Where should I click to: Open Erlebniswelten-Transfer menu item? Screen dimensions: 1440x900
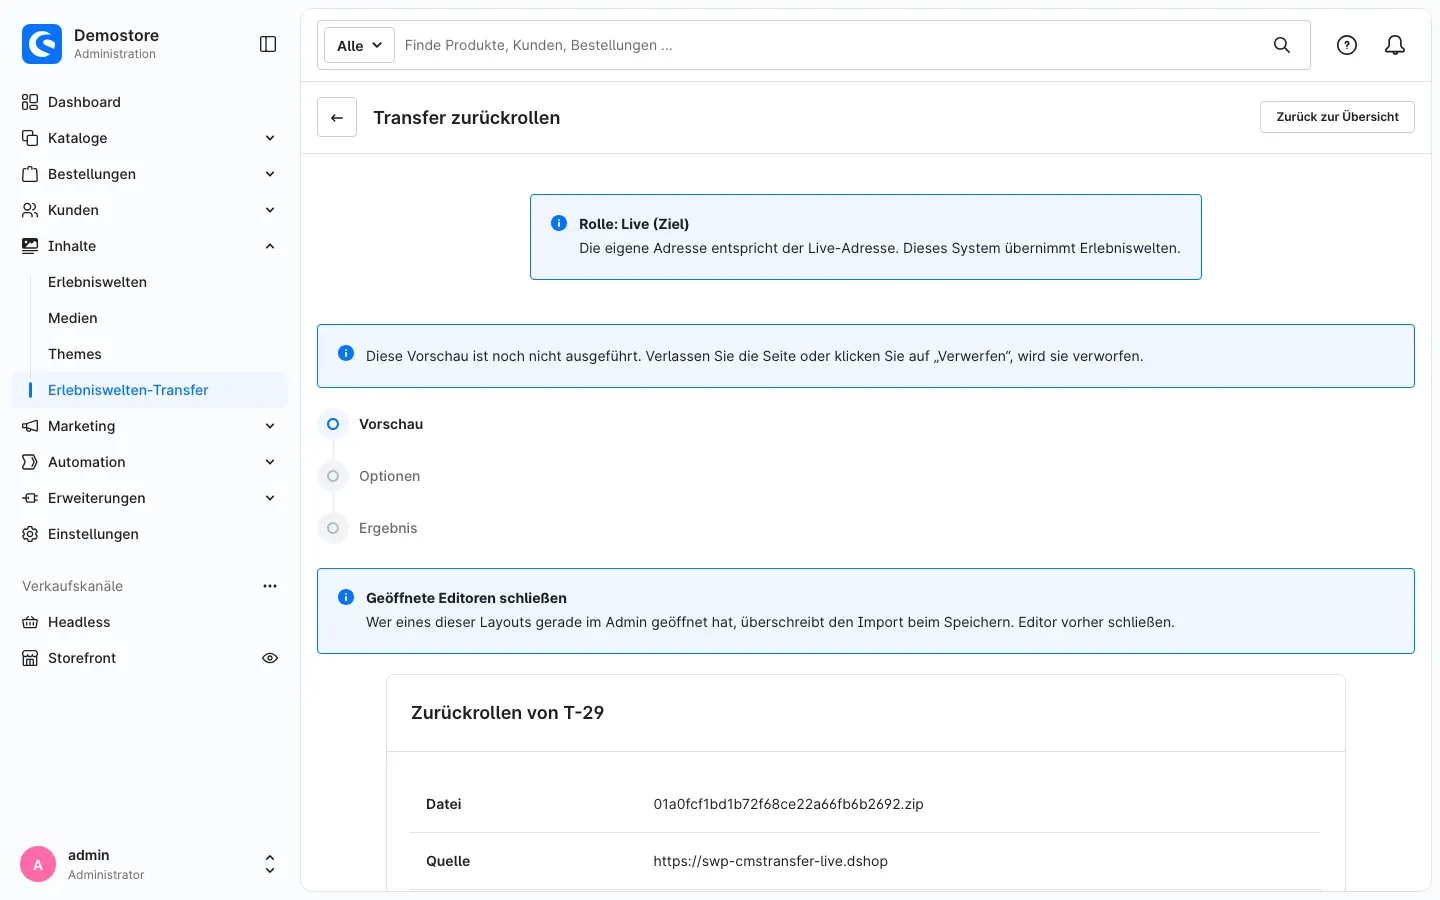[150, 390]
